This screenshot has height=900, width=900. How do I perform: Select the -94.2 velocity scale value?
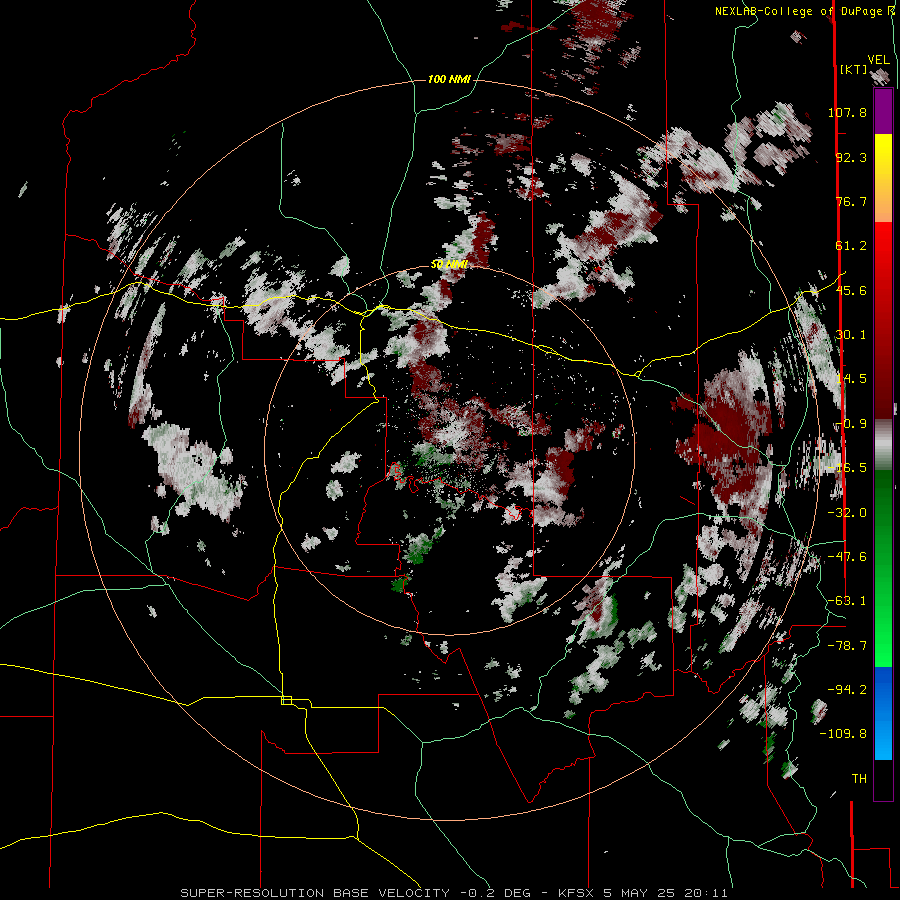[x=847, y=689]
